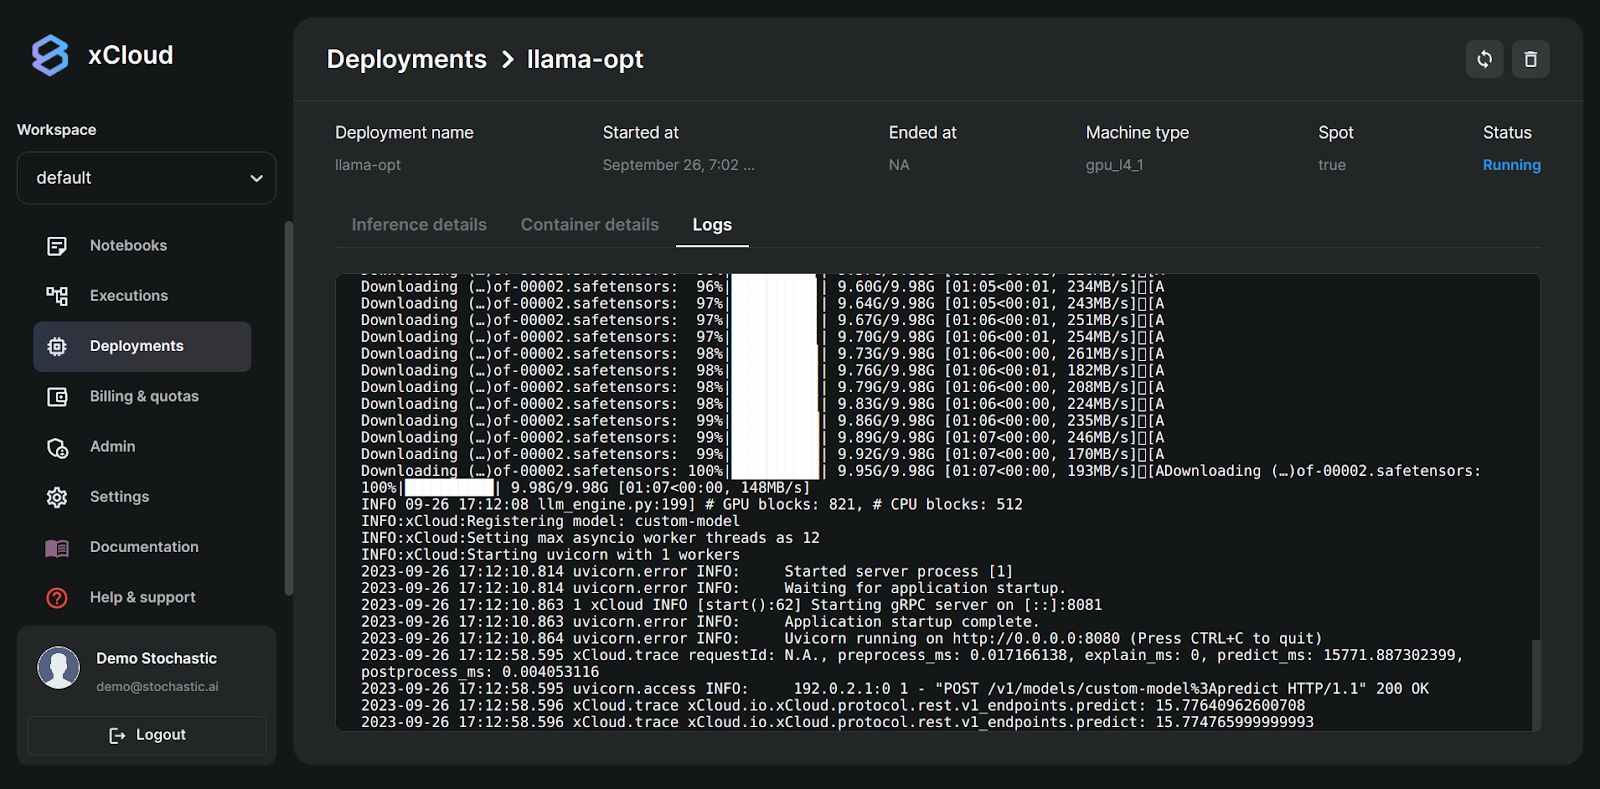This screenshot has height=789, width=1600.
Task: Click the Deployments breadcrumb link
Action: (406, 59)
